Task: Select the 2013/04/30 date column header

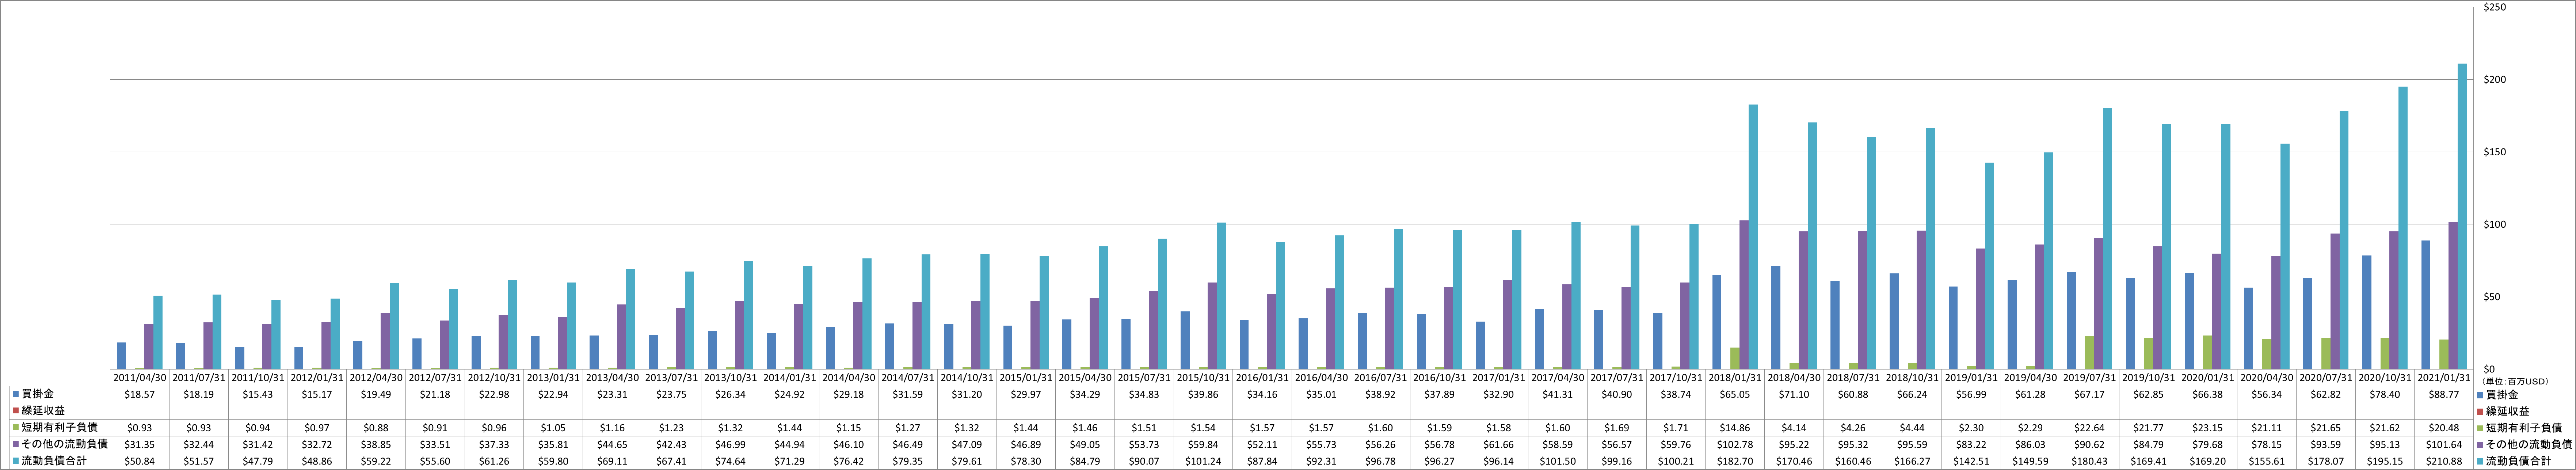Action: [x=612, y=378]
